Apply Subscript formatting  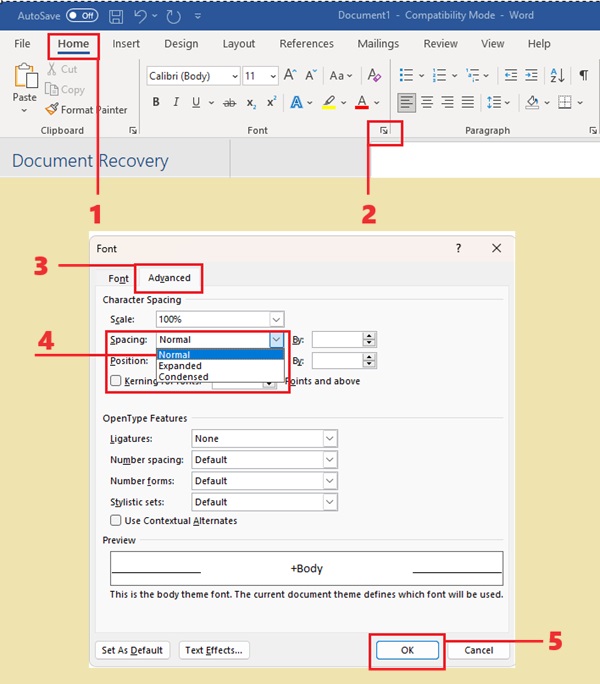click(x=250, y=103)
